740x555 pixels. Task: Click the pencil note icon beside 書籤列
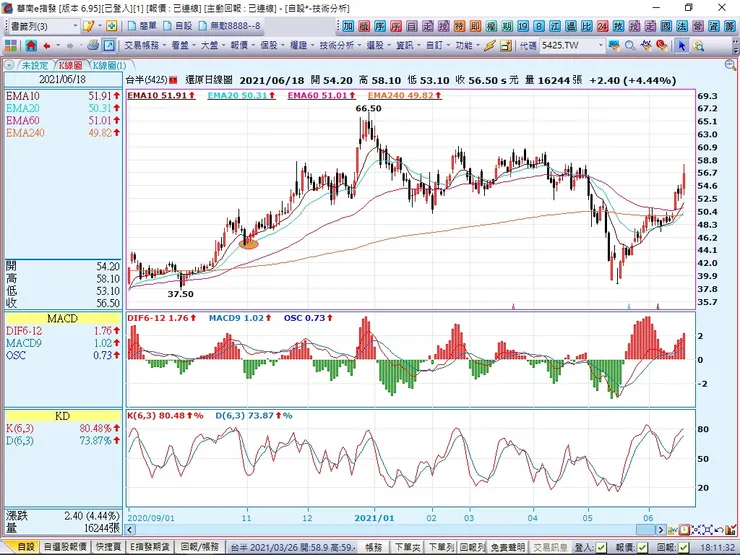[88, 26]
